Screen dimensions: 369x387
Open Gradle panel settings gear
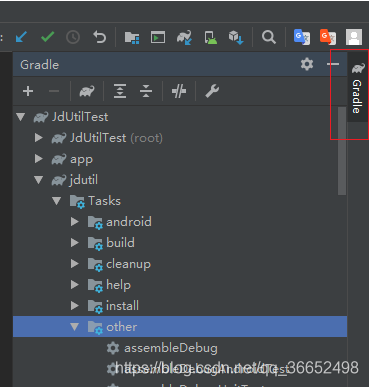click(x=307, y=64)
